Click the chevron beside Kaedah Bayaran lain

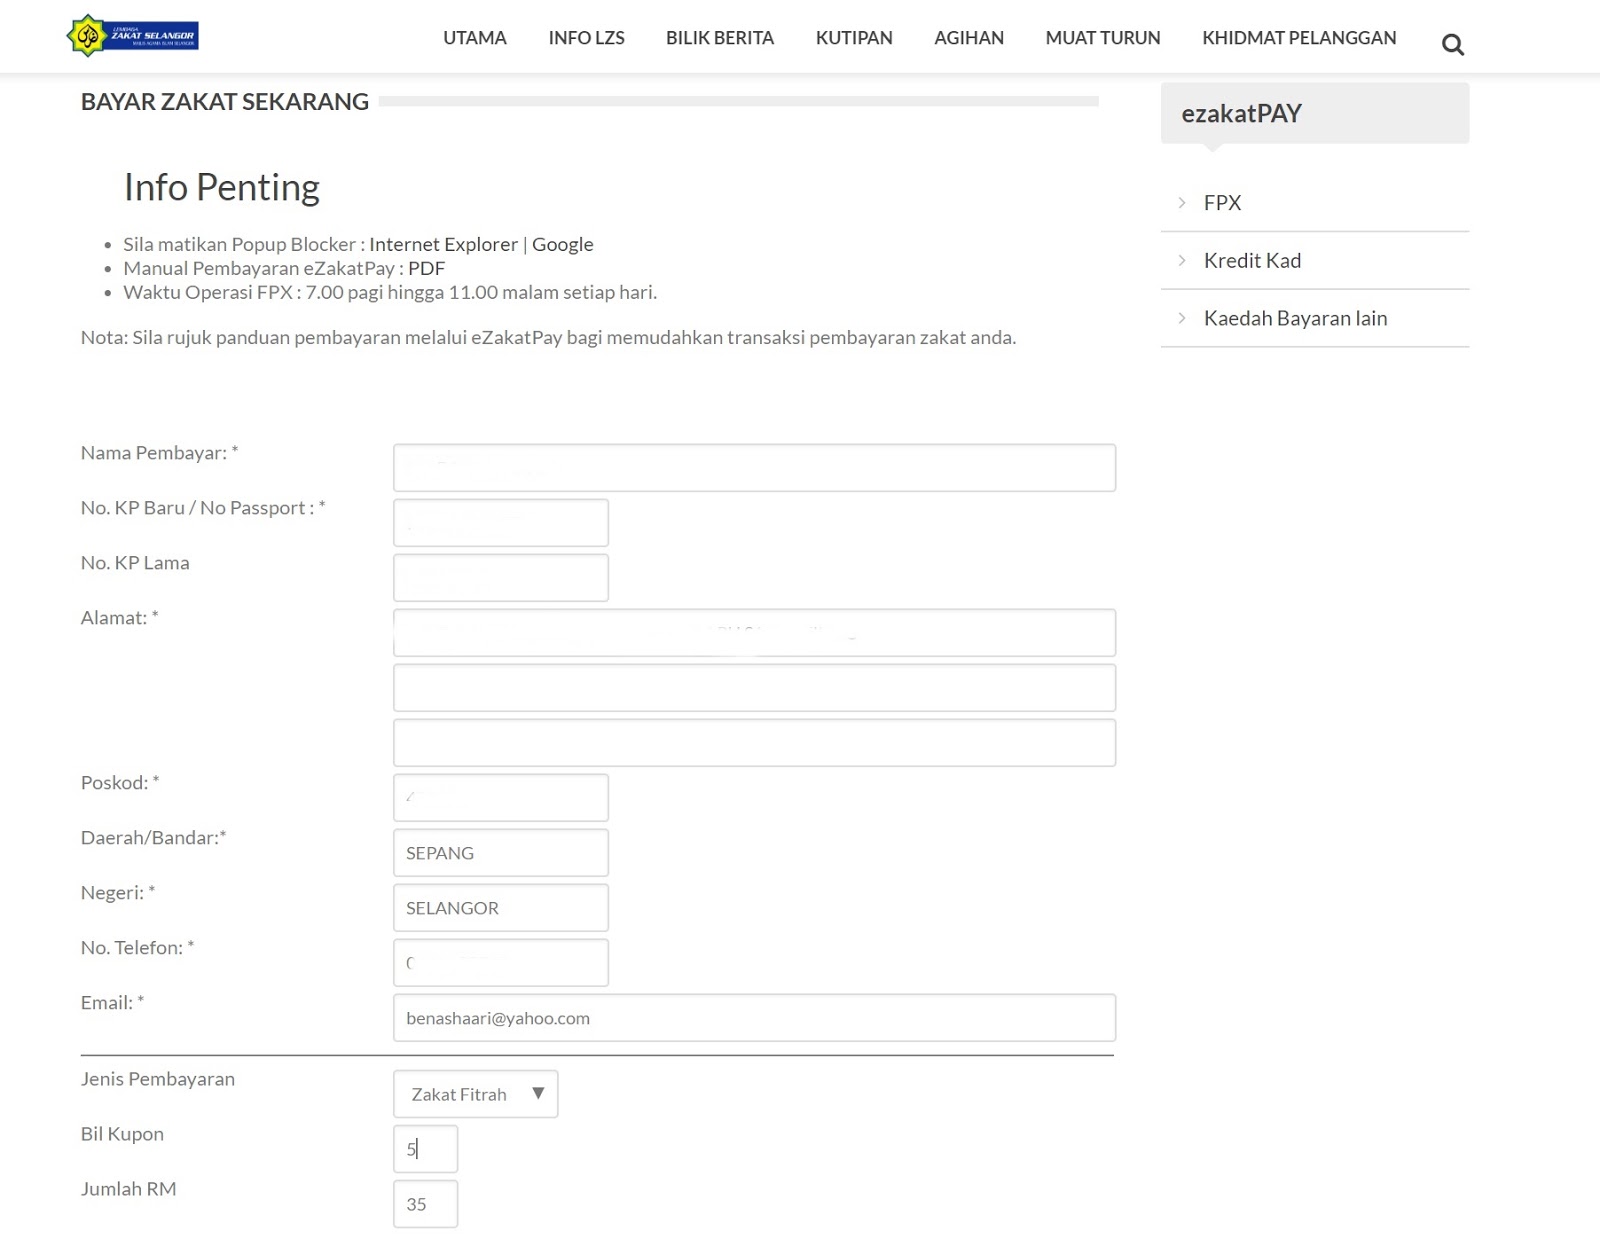click(x=1182, y=319)
